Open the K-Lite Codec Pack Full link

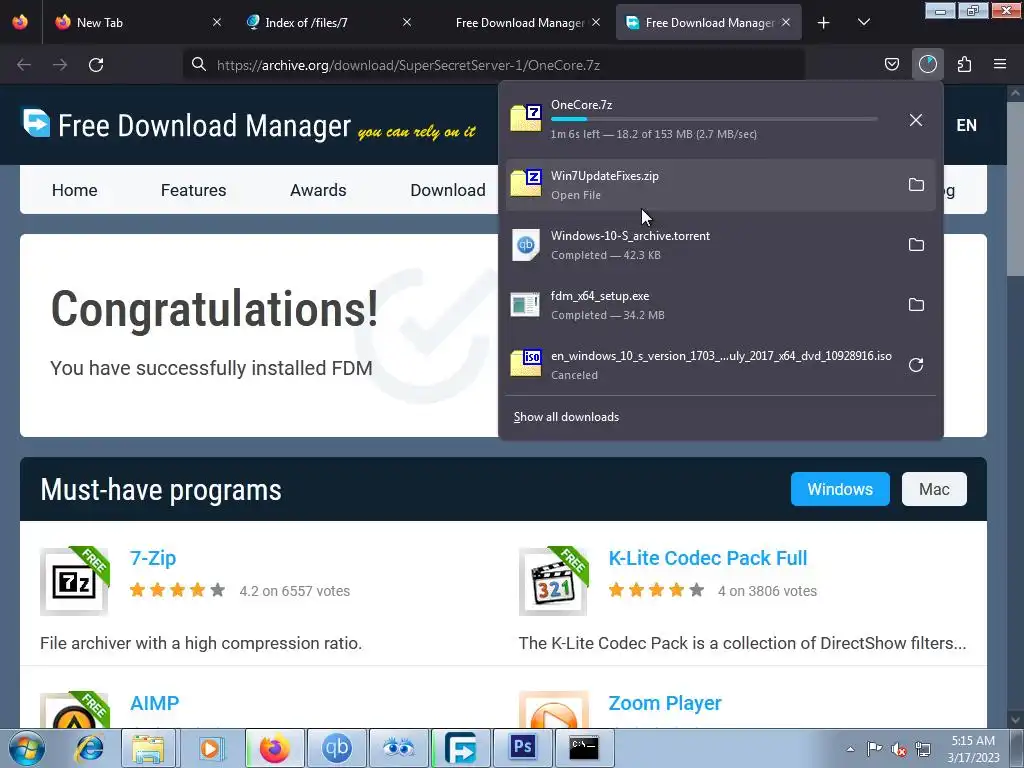[x=708, y=558]
